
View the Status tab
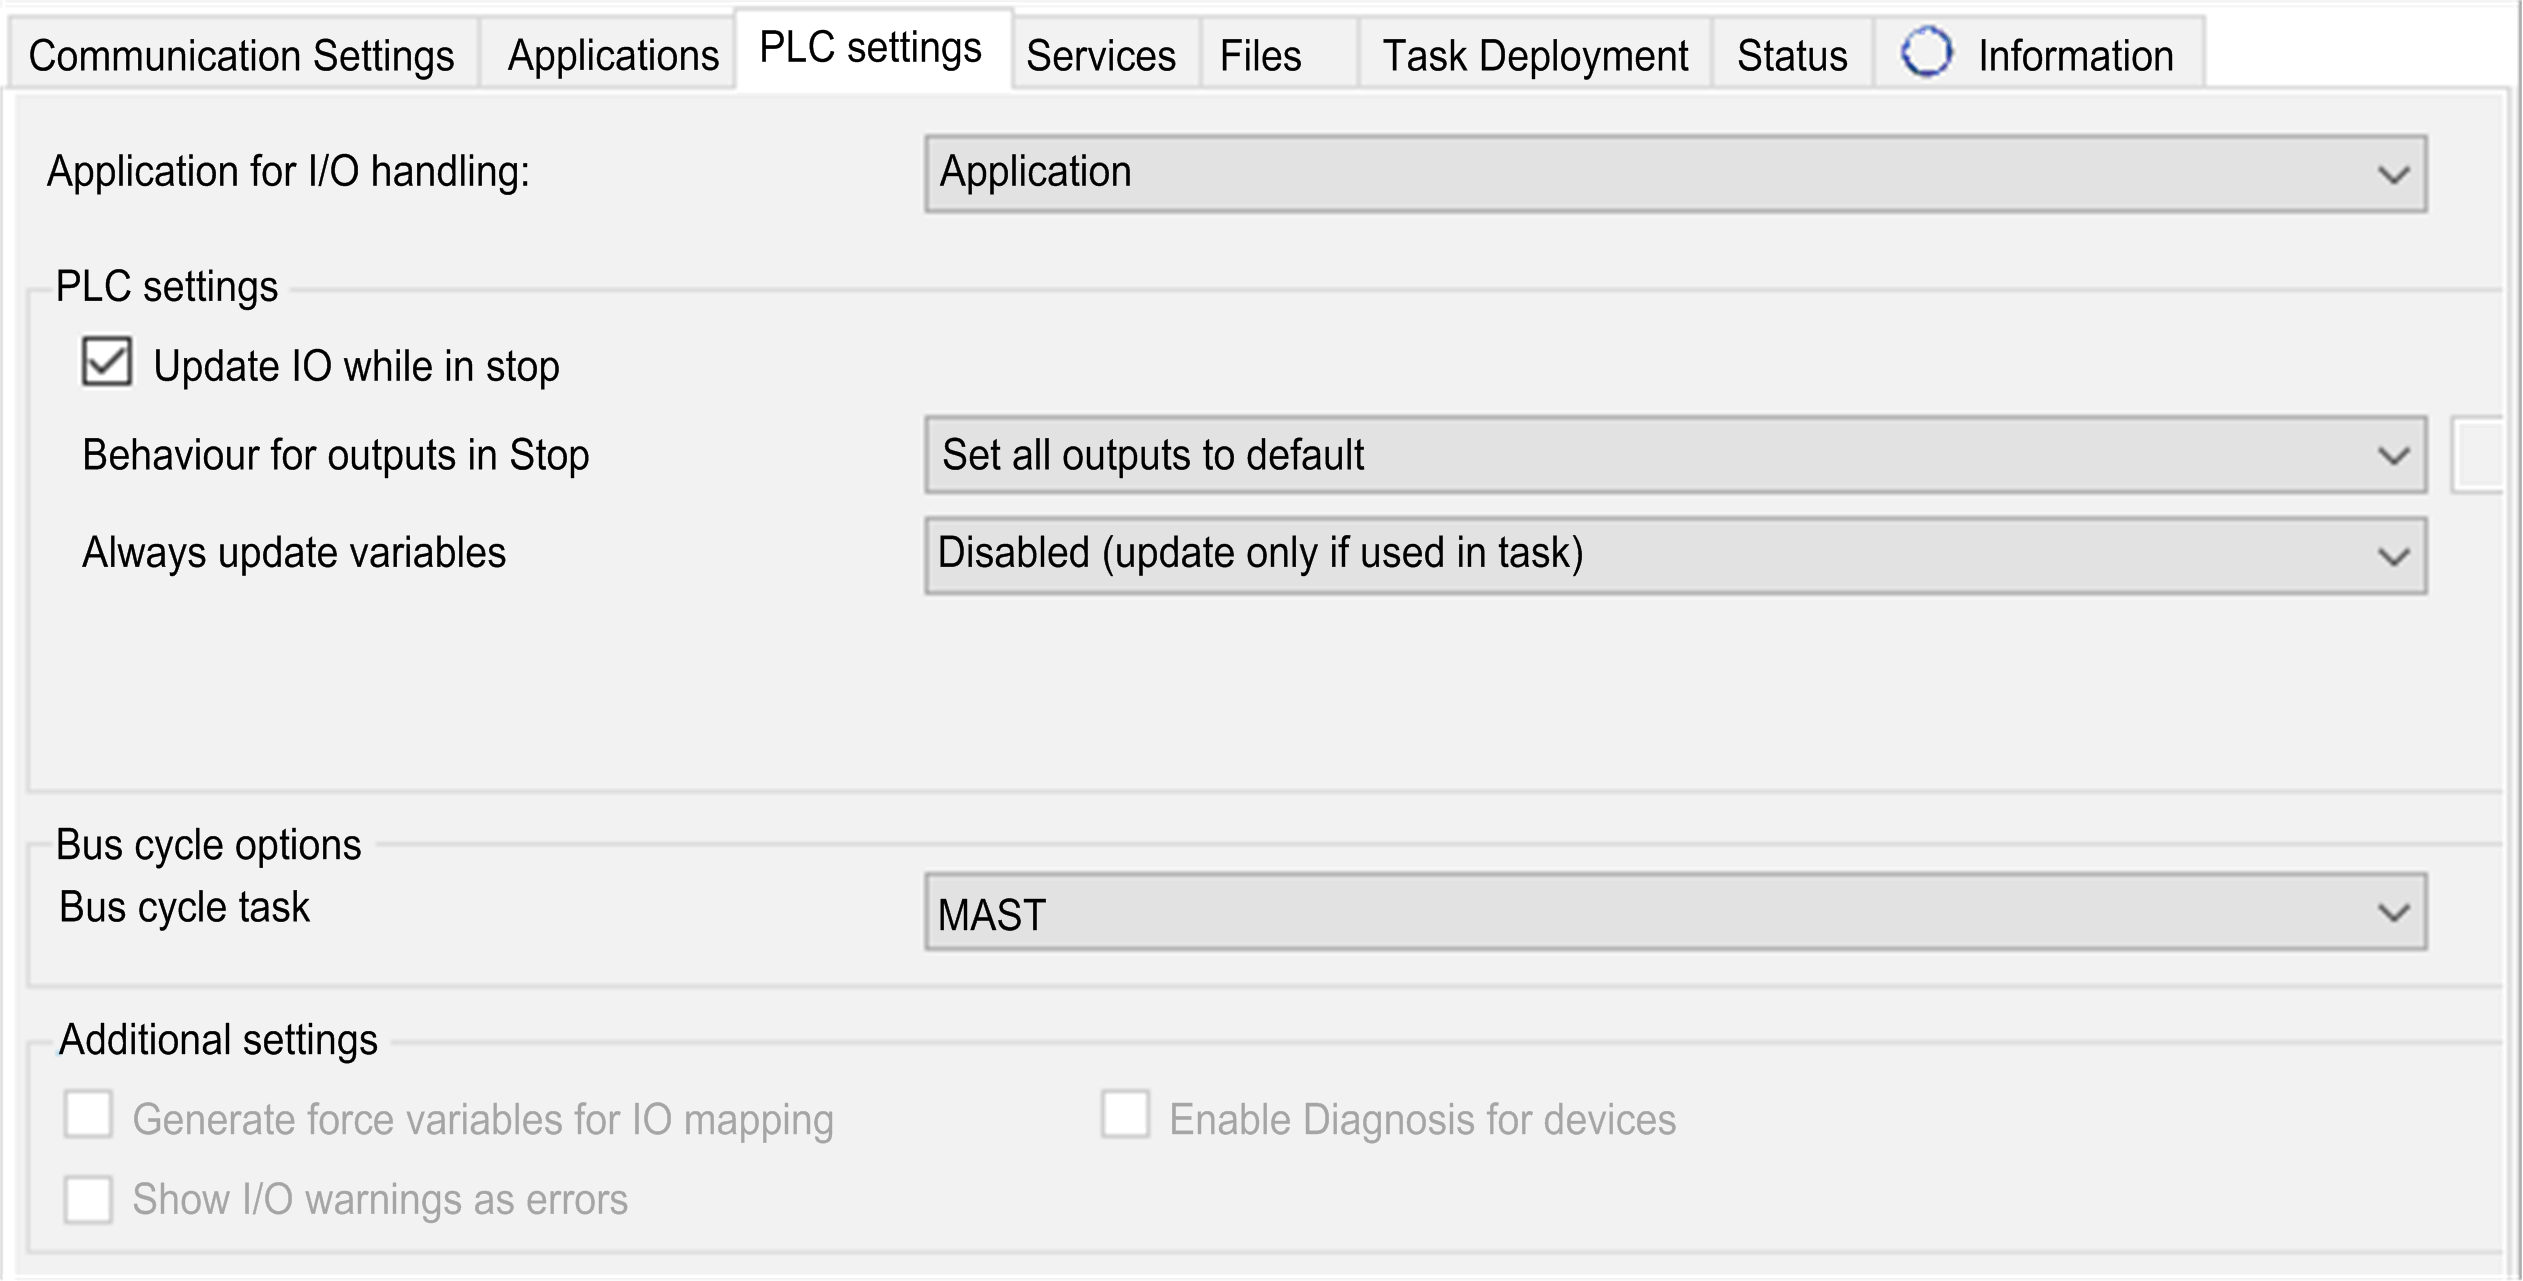pyautogui.click(x=1791, y=55)
